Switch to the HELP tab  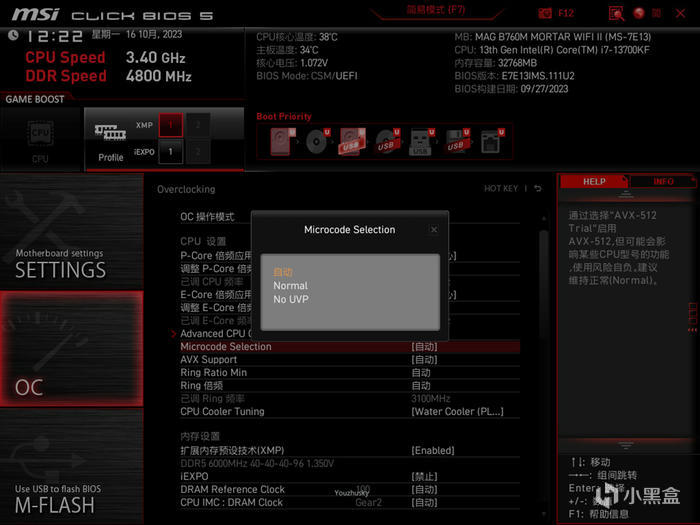[594, 182]
